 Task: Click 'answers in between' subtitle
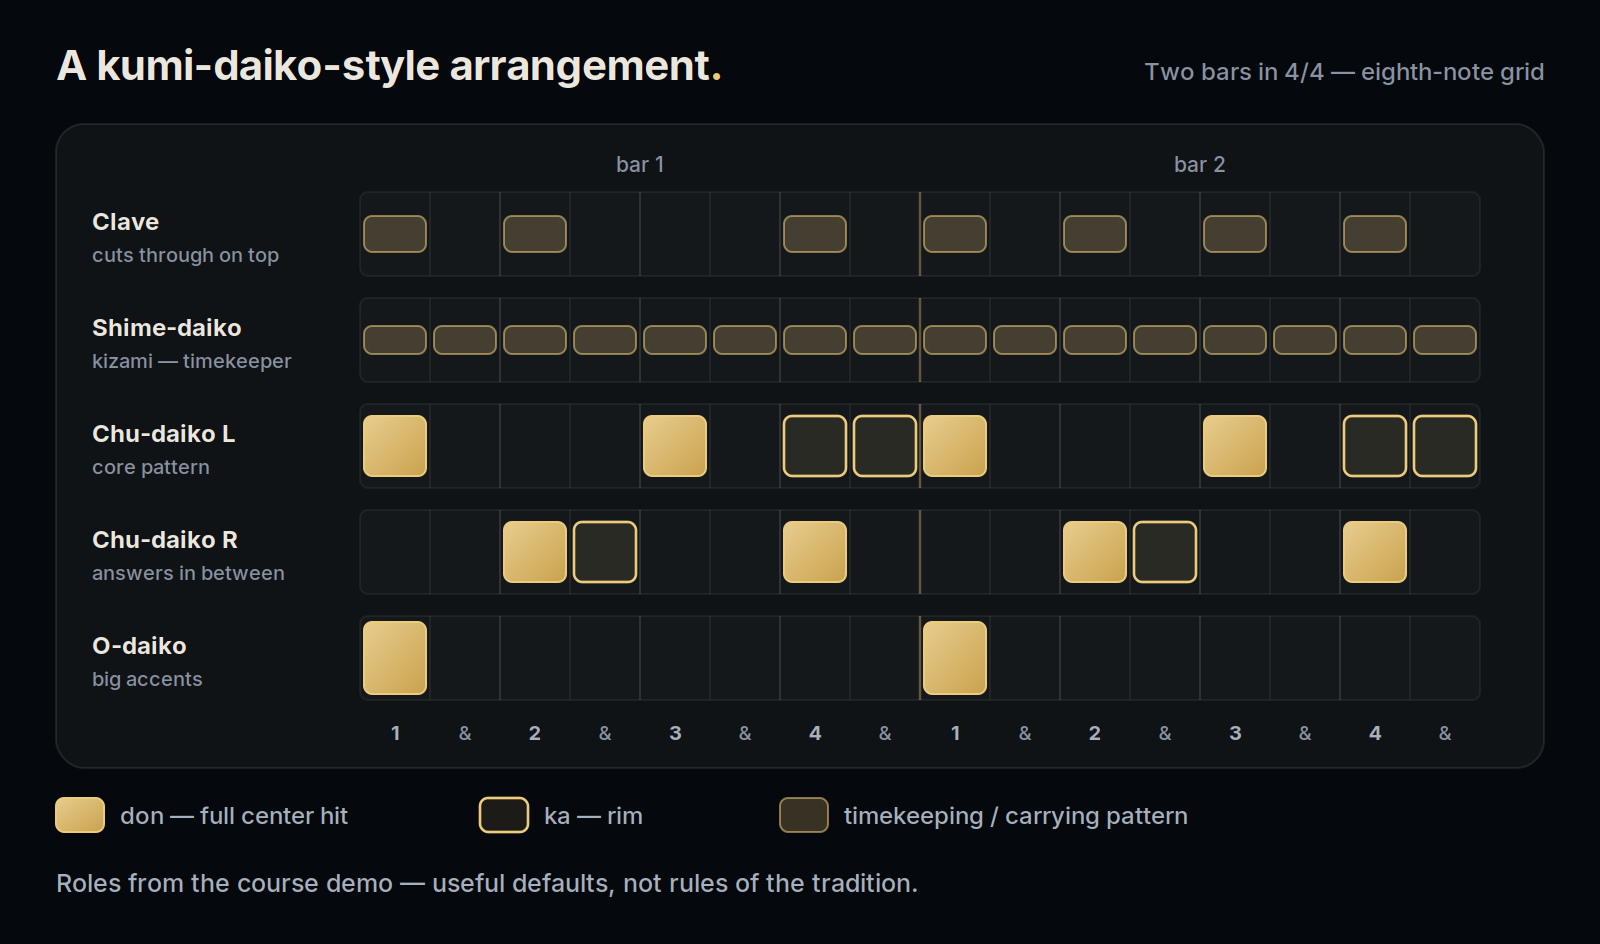pos(188,573)
